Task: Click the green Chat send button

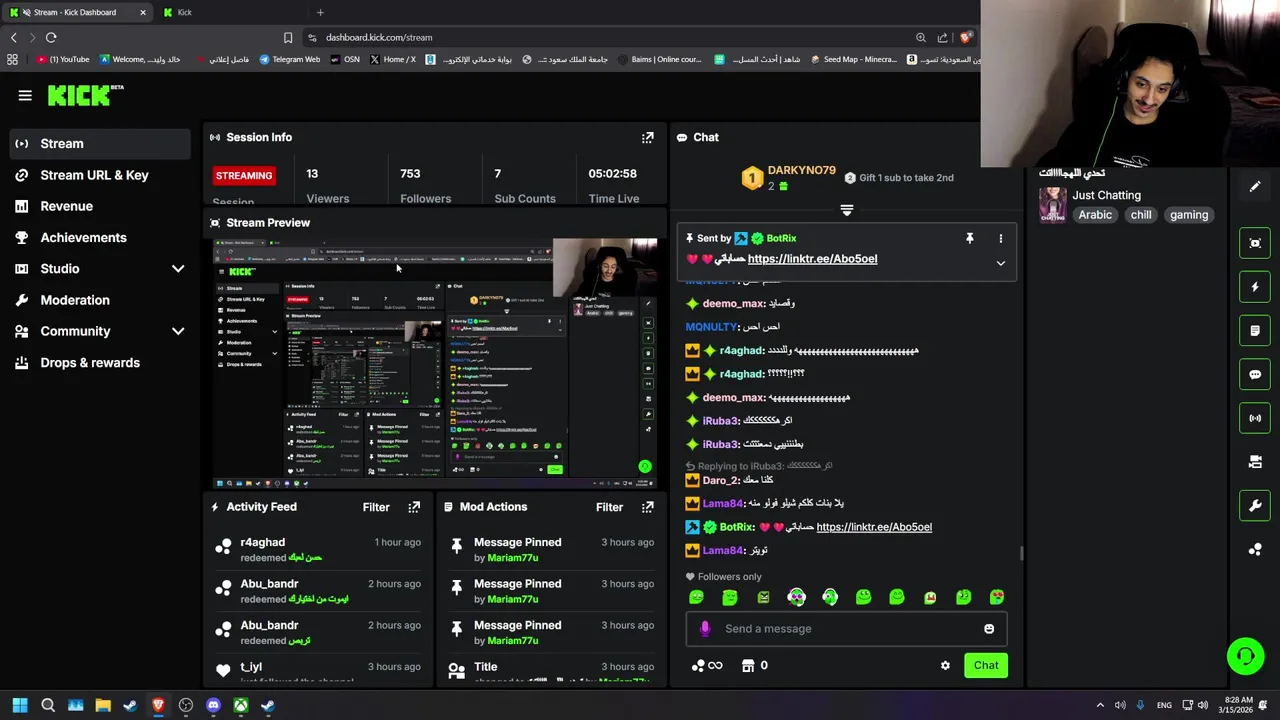Action: coord(986,666)
